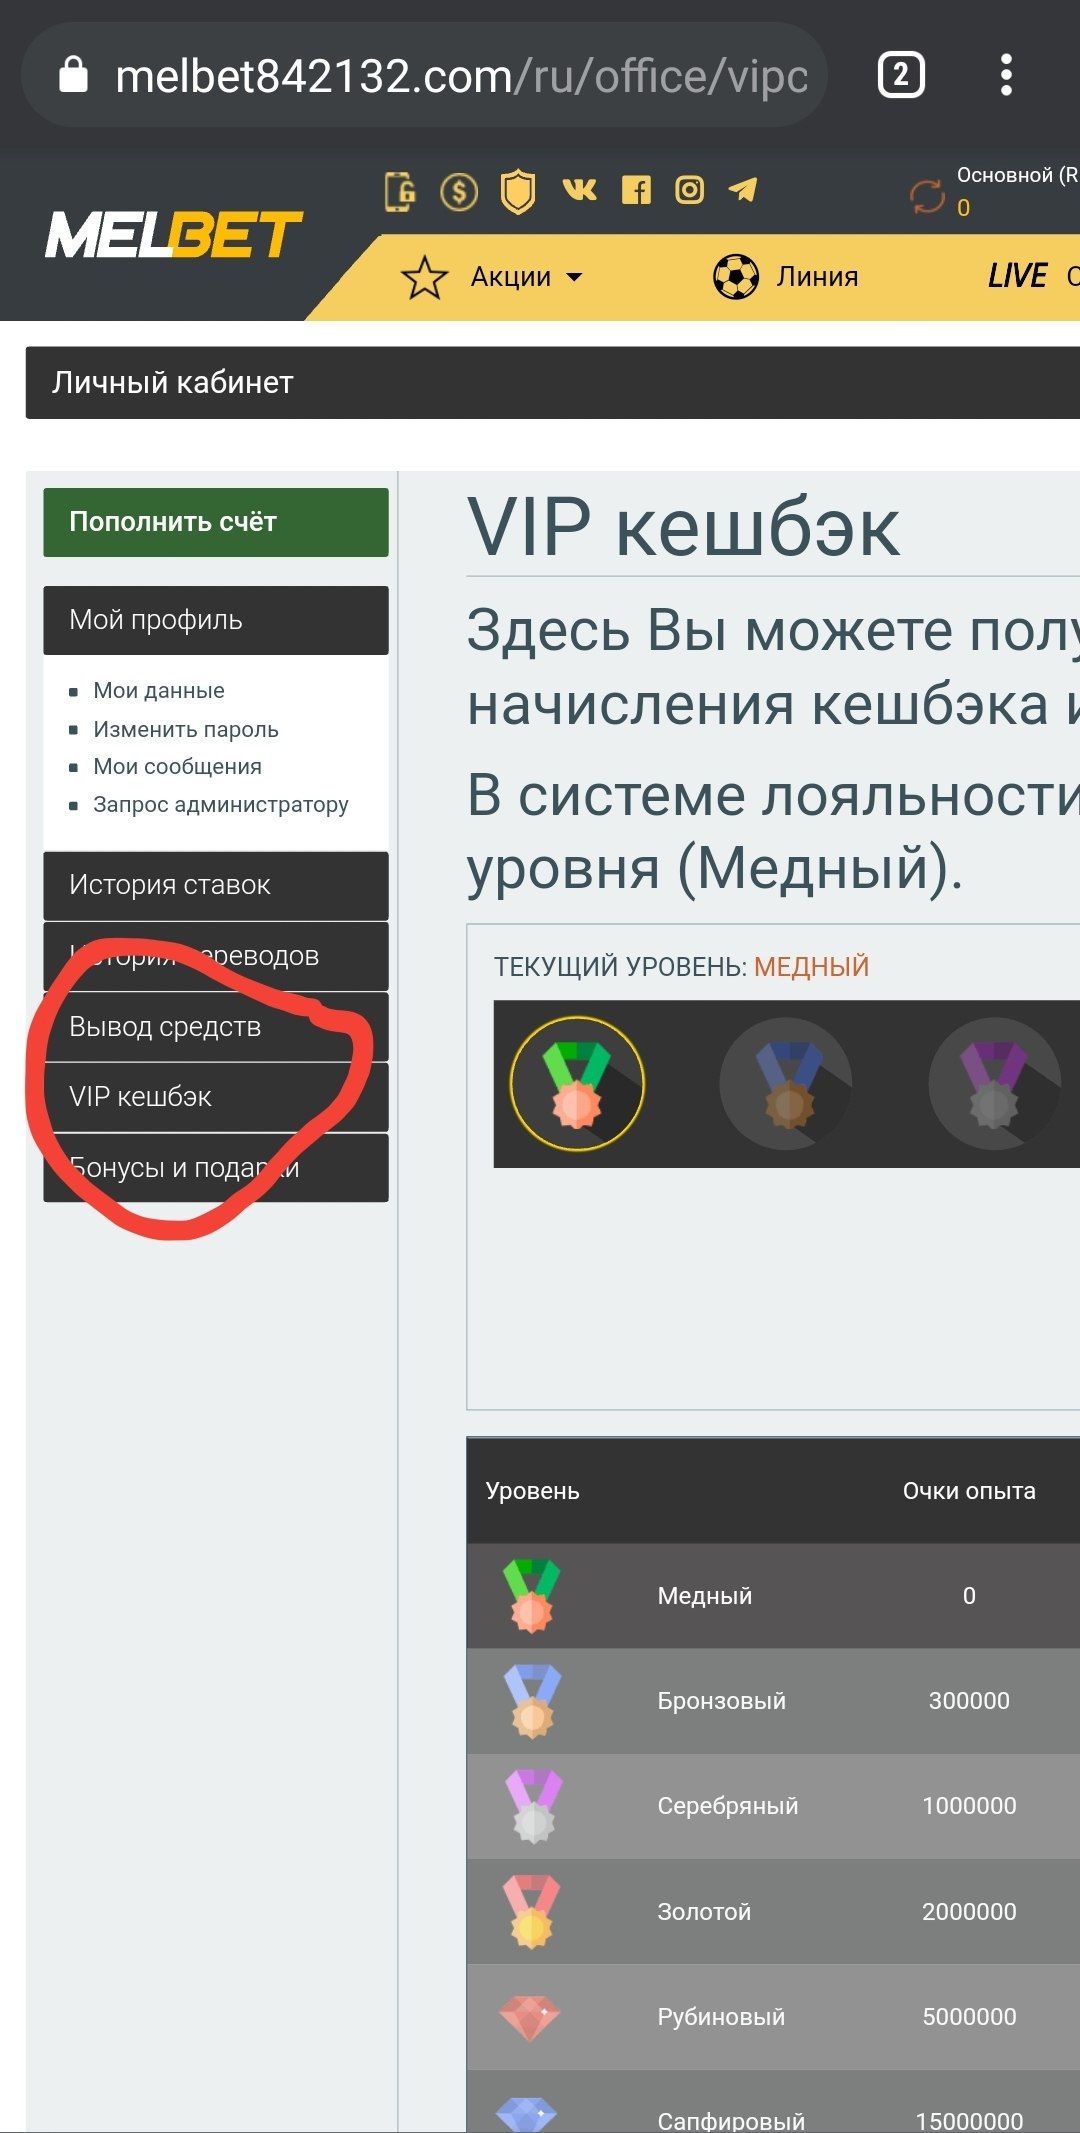Open the browser tabs counter button
Screen dimensions: 1080x2133
pos(901,75)
